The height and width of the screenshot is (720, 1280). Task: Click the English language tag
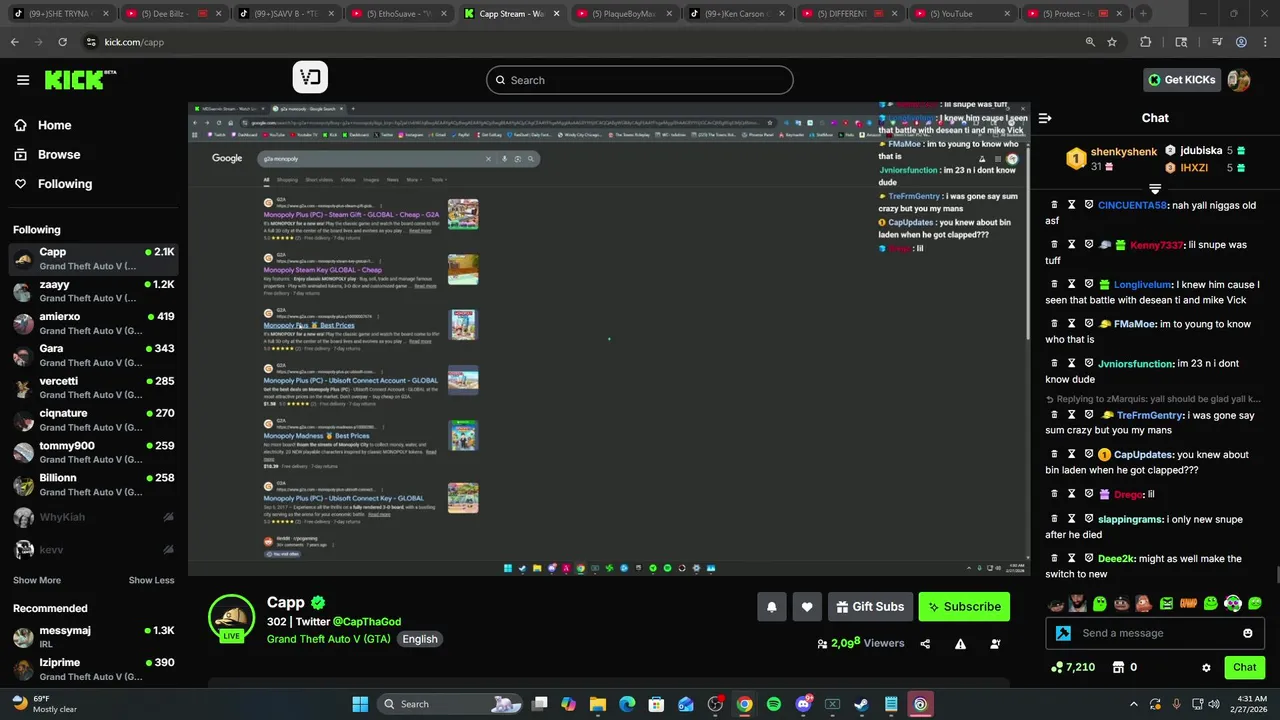click(x=420, y=639)
